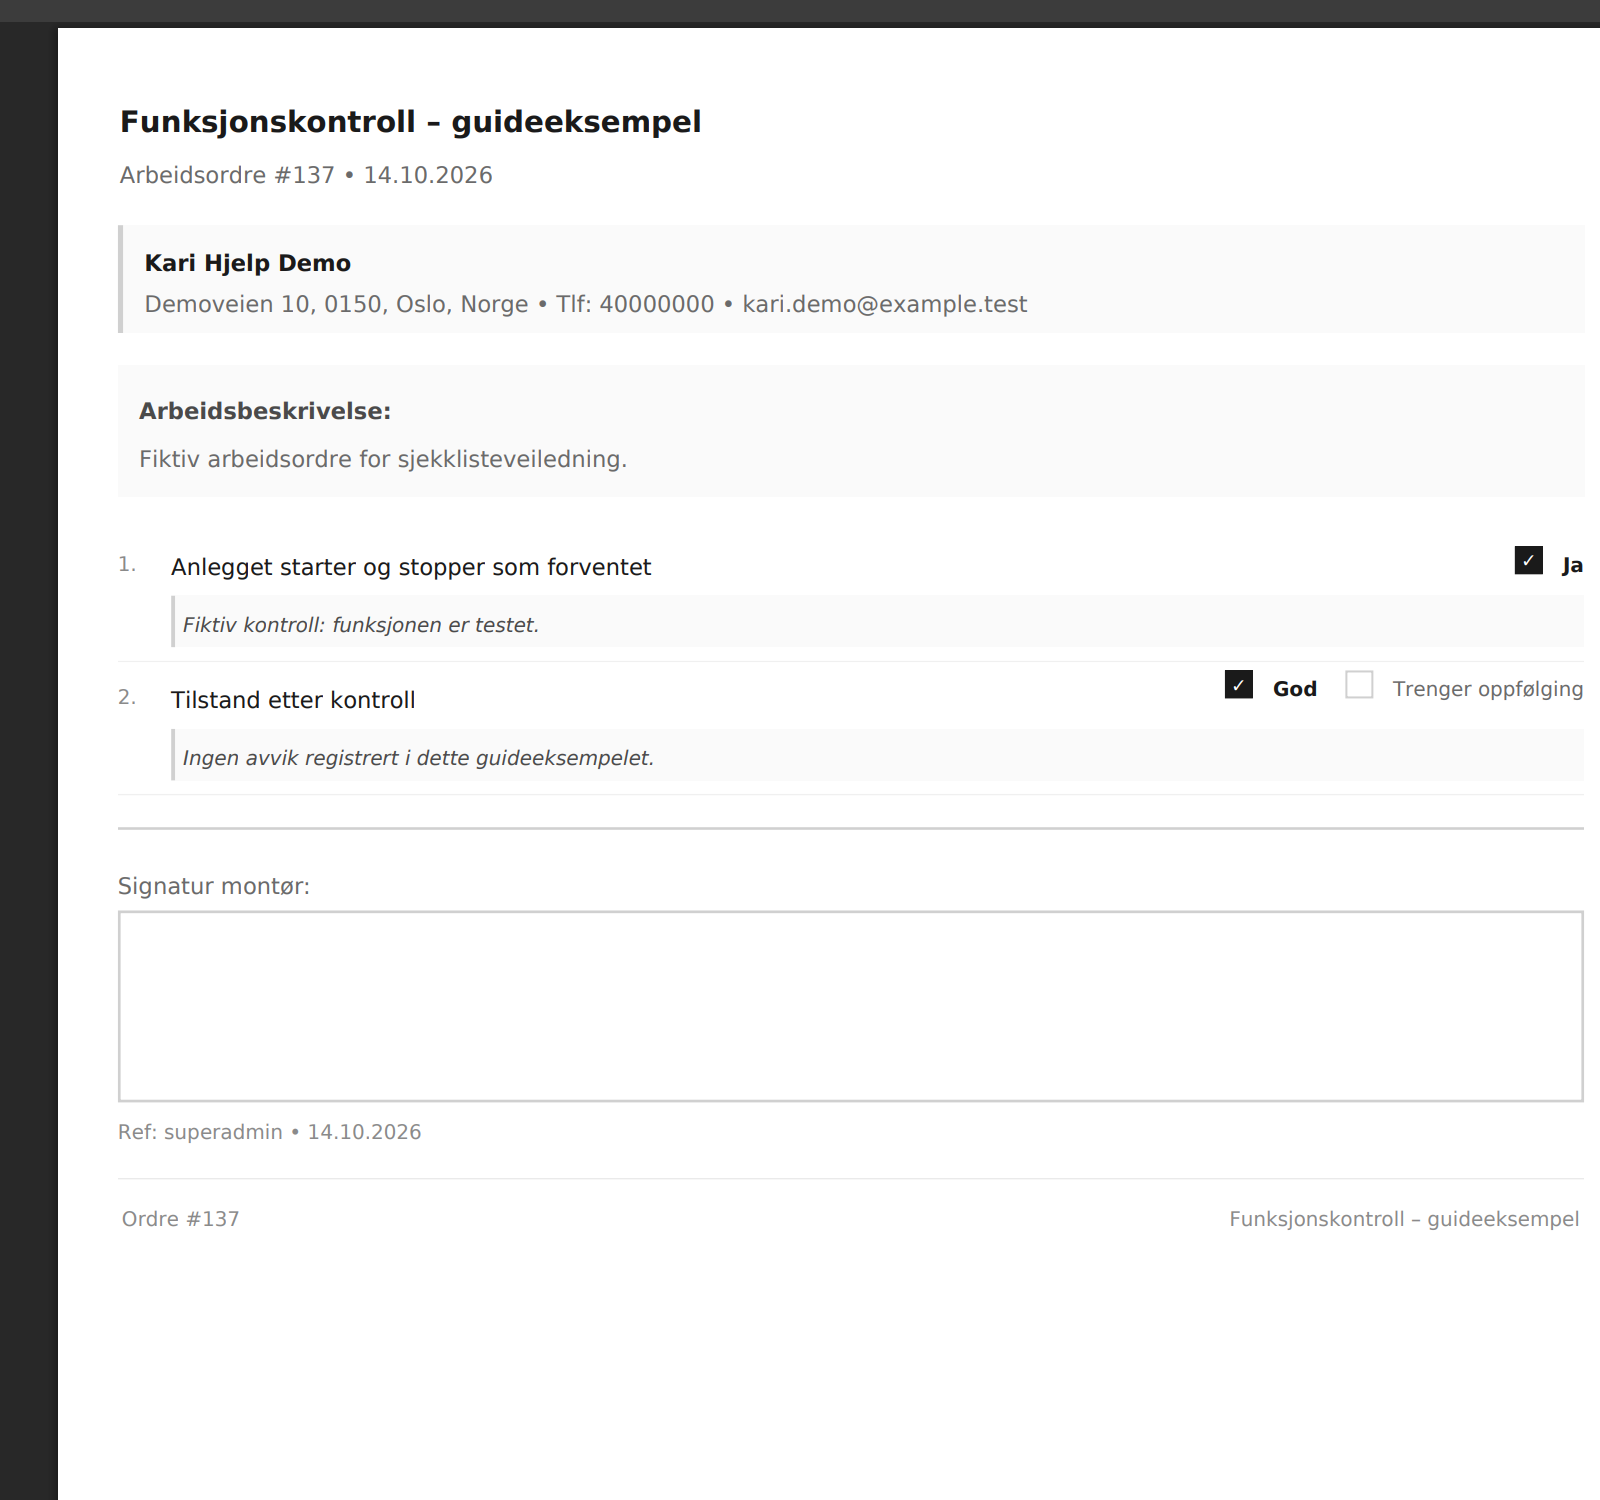Click the footer title Funksjonskontroll – guideeksempel
Screen dimensions: 1600x1500
tap(1404, 1219)
